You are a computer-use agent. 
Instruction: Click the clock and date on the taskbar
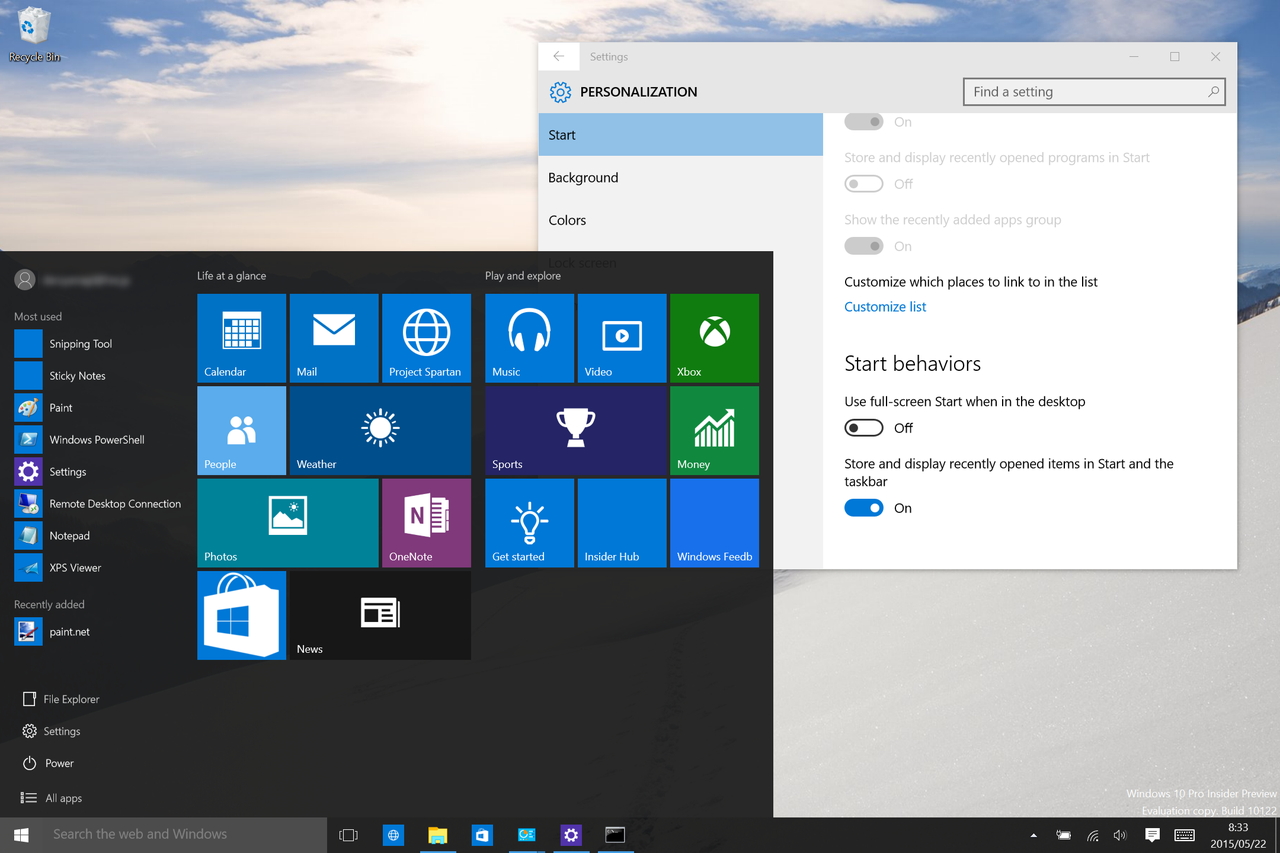click(1237, 835)
